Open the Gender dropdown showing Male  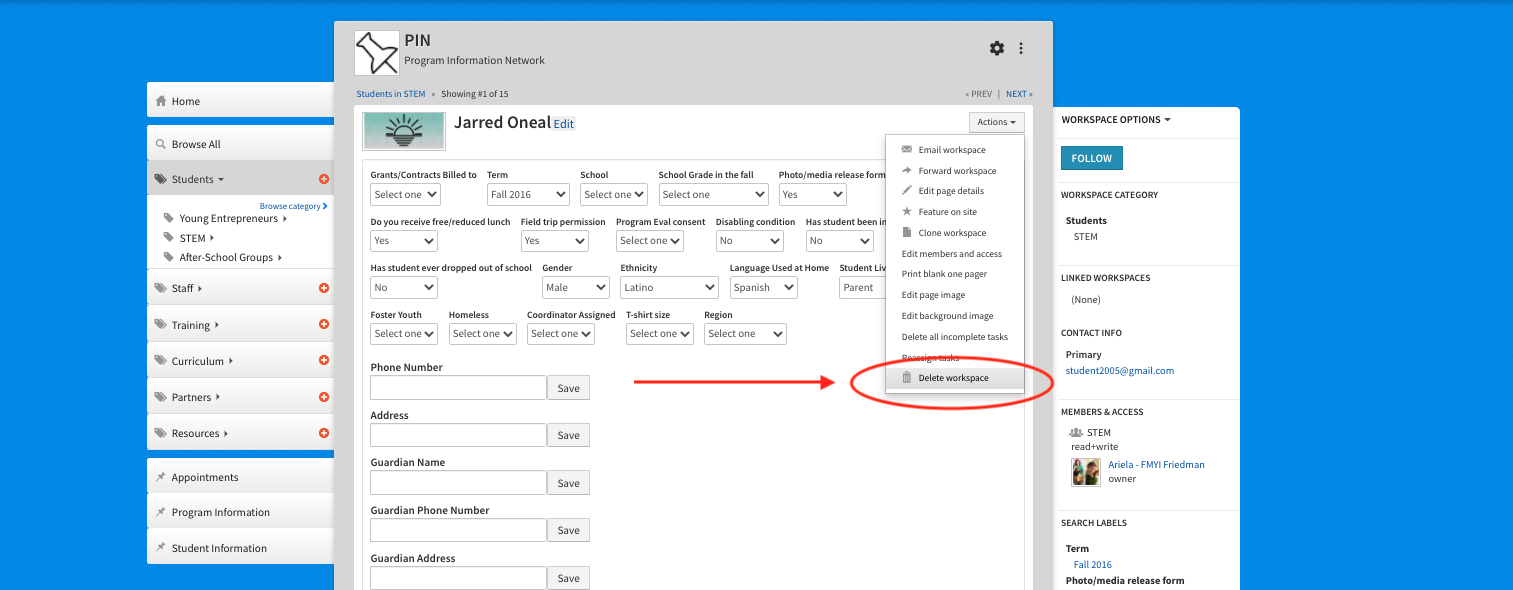575,287
